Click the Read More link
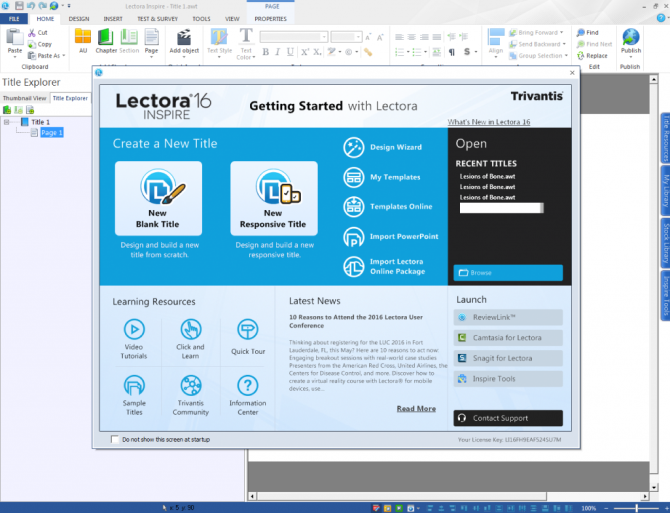The image size is (670, 513). 416,409
